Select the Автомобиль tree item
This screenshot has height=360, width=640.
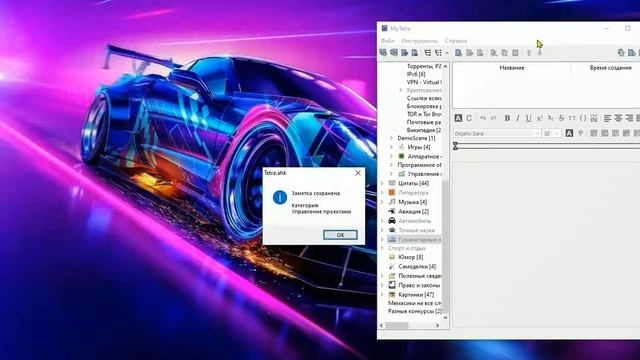click(x=414, y=221)
